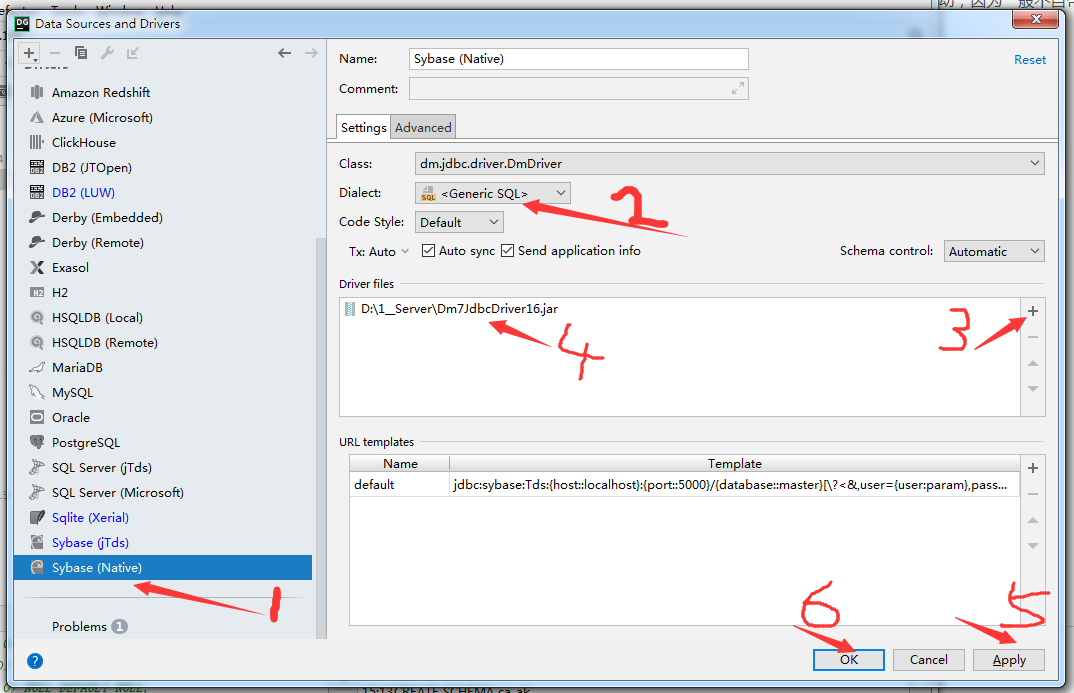This screenshot has height=693, width=1074.
Task: Select the Exasol driver
Action: 163,268
